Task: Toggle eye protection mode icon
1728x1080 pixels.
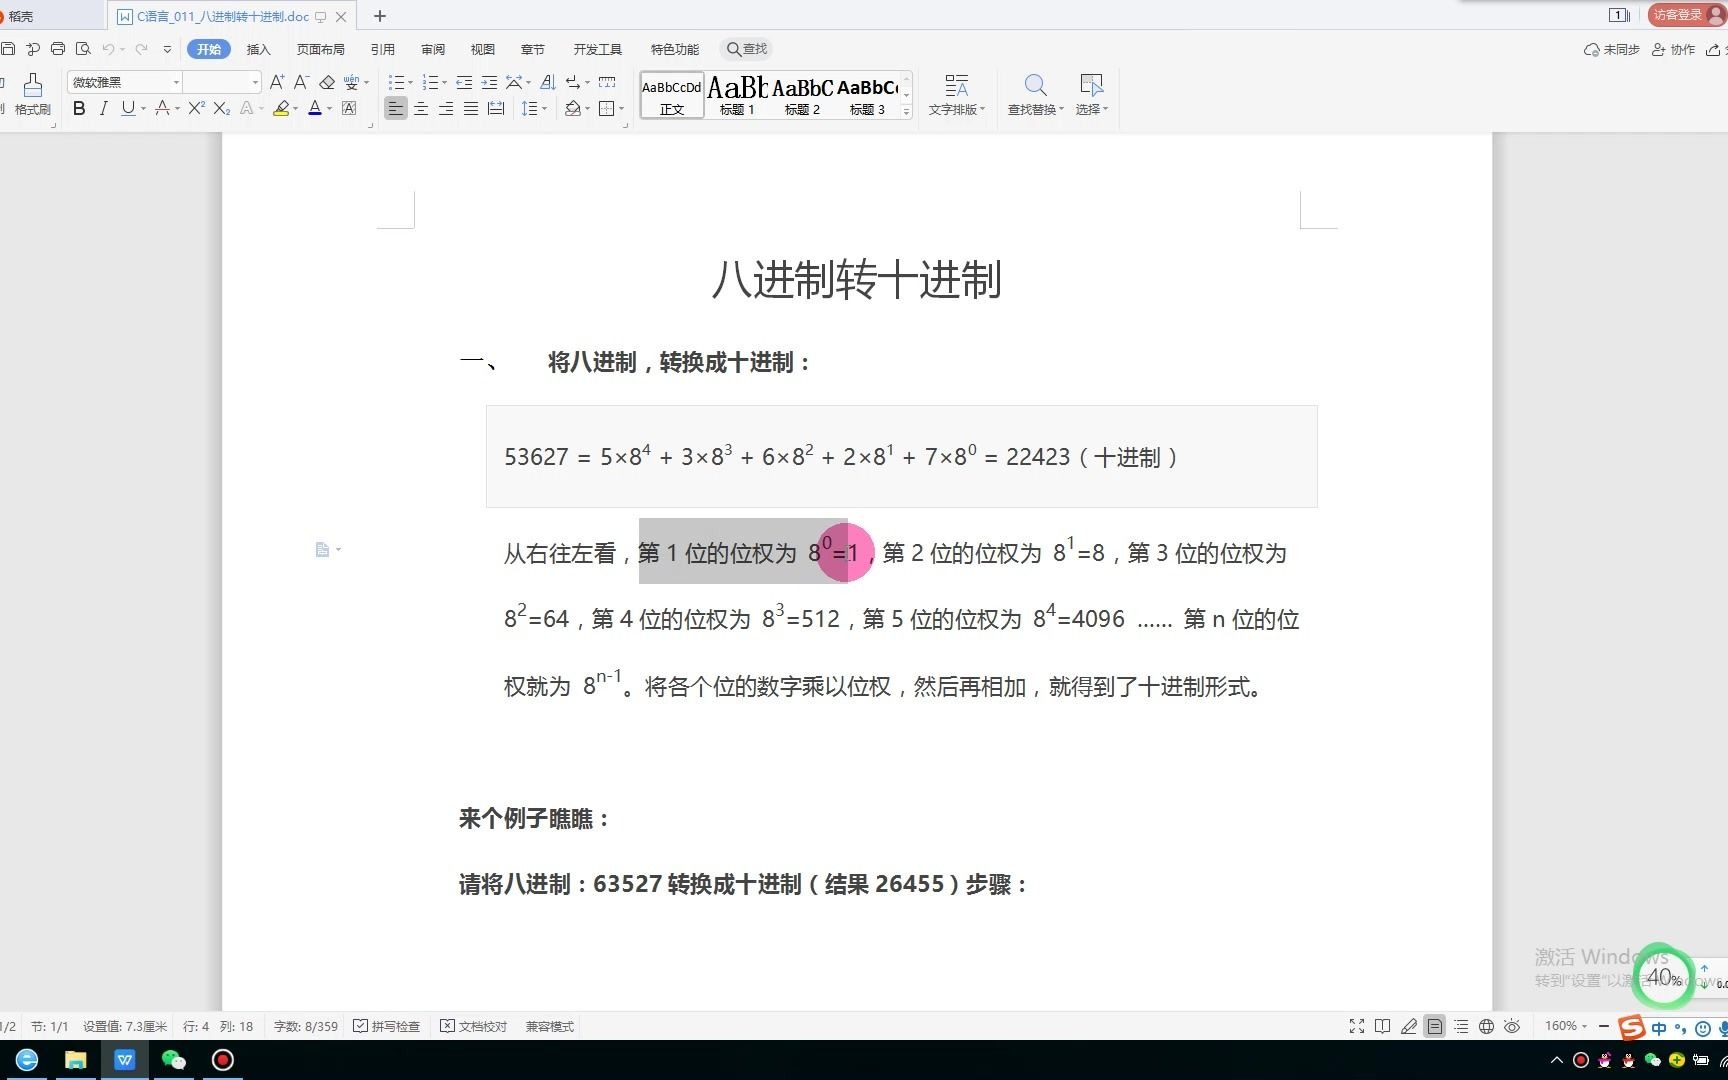Action: click(x=1512, y=1026)
